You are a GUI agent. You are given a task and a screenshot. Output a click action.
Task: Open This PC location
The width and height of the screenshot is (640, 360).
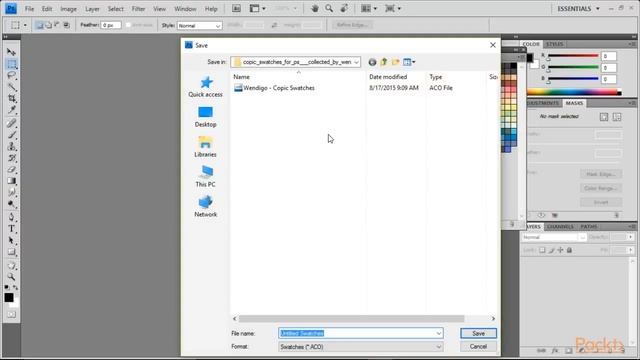205,176
